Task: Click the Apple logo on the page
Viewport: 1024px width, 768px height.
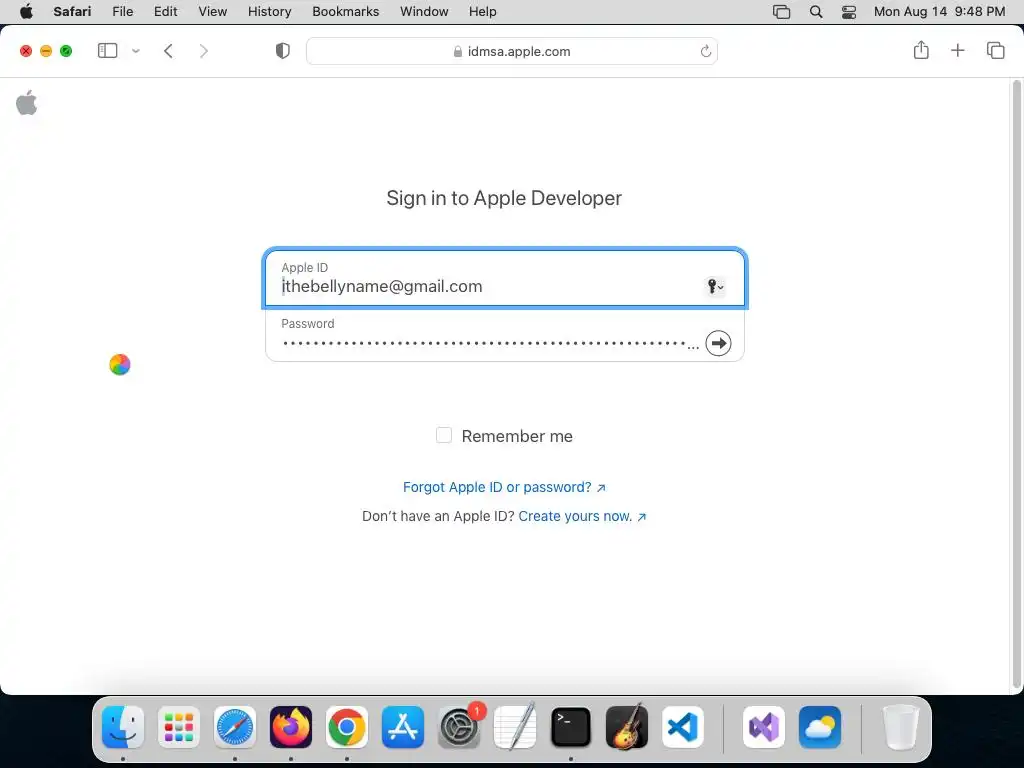Action: 27,103
